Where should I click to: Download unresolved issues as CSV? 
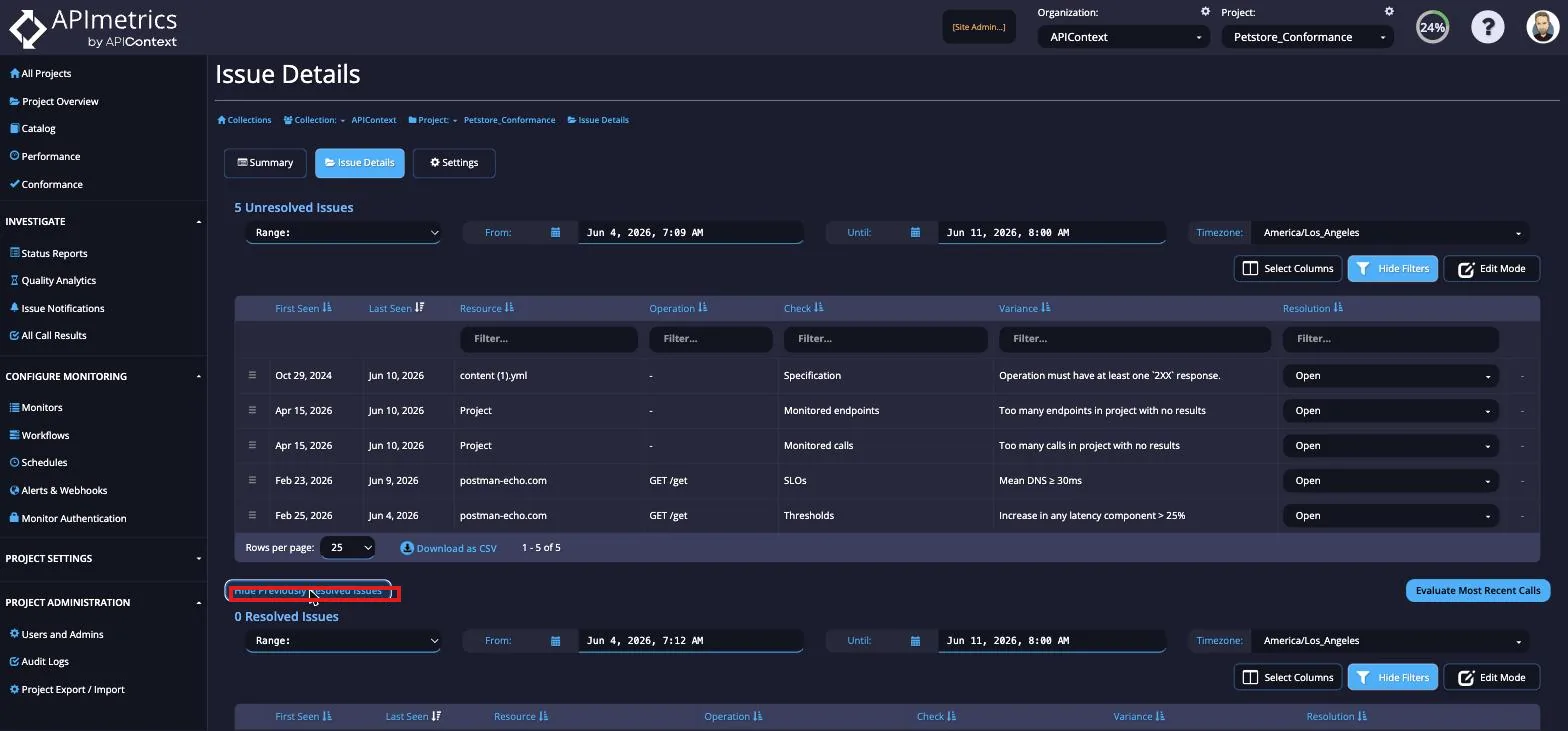(449, 548)
